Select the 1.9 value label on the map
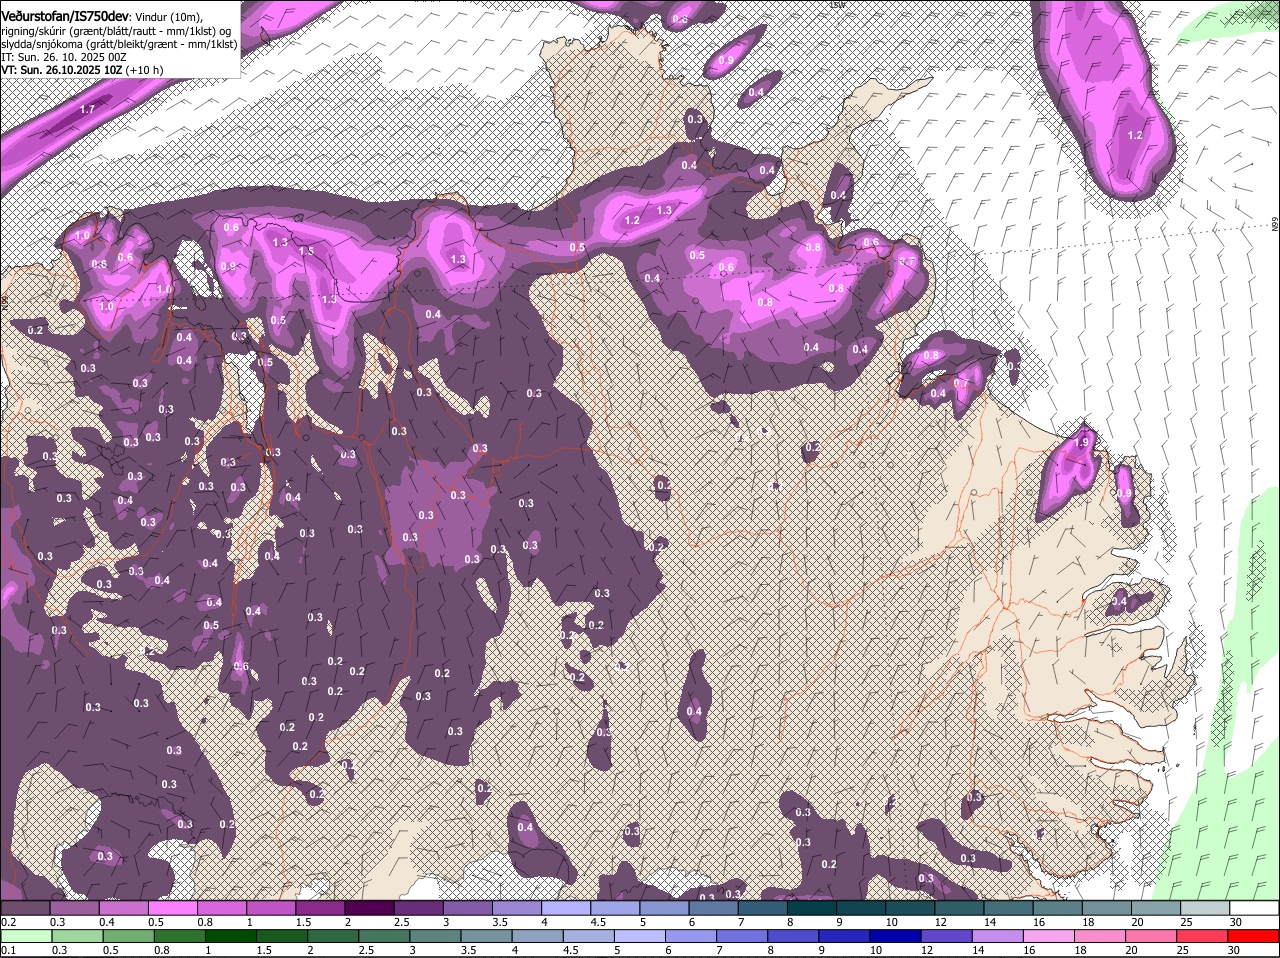 tap(1080, 443)
